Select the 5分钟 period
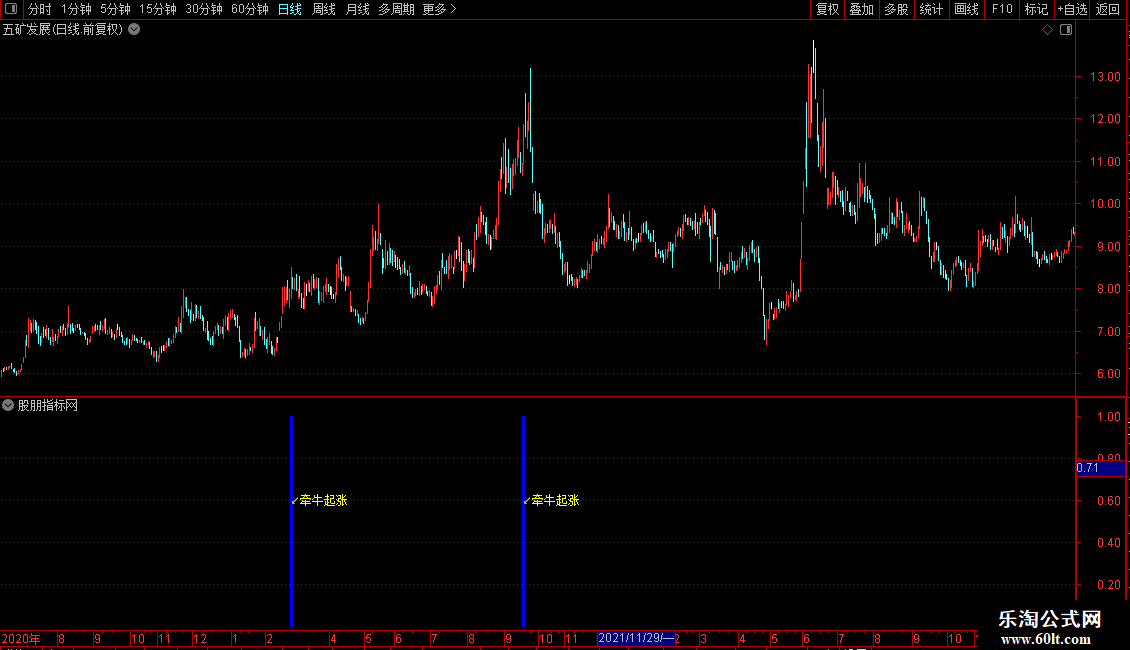 [115, 9]
